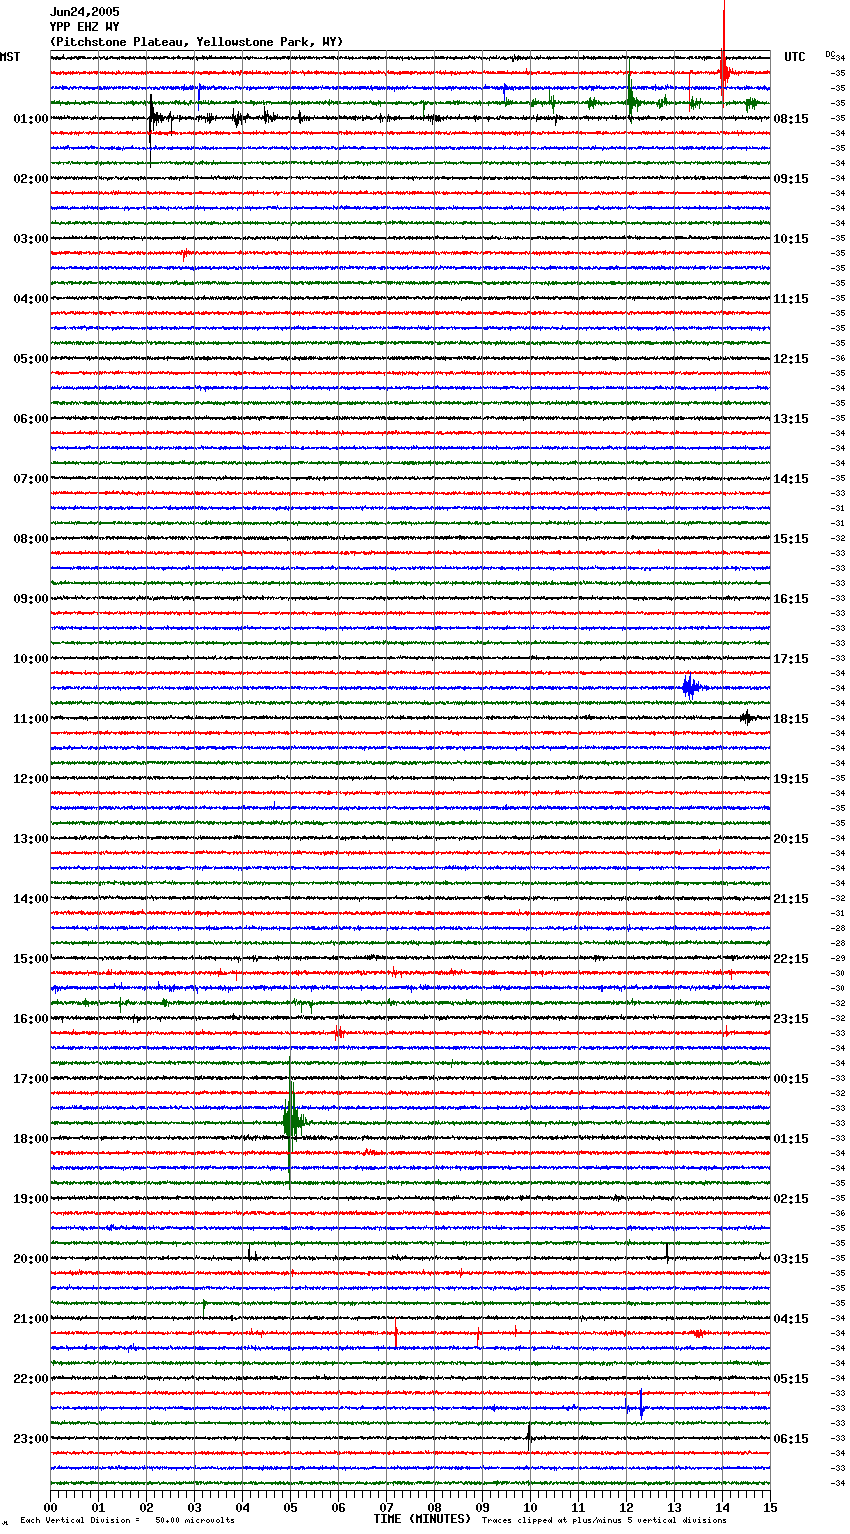
Task: Click the 11:15 UTC time label
Action: point(791,299)
